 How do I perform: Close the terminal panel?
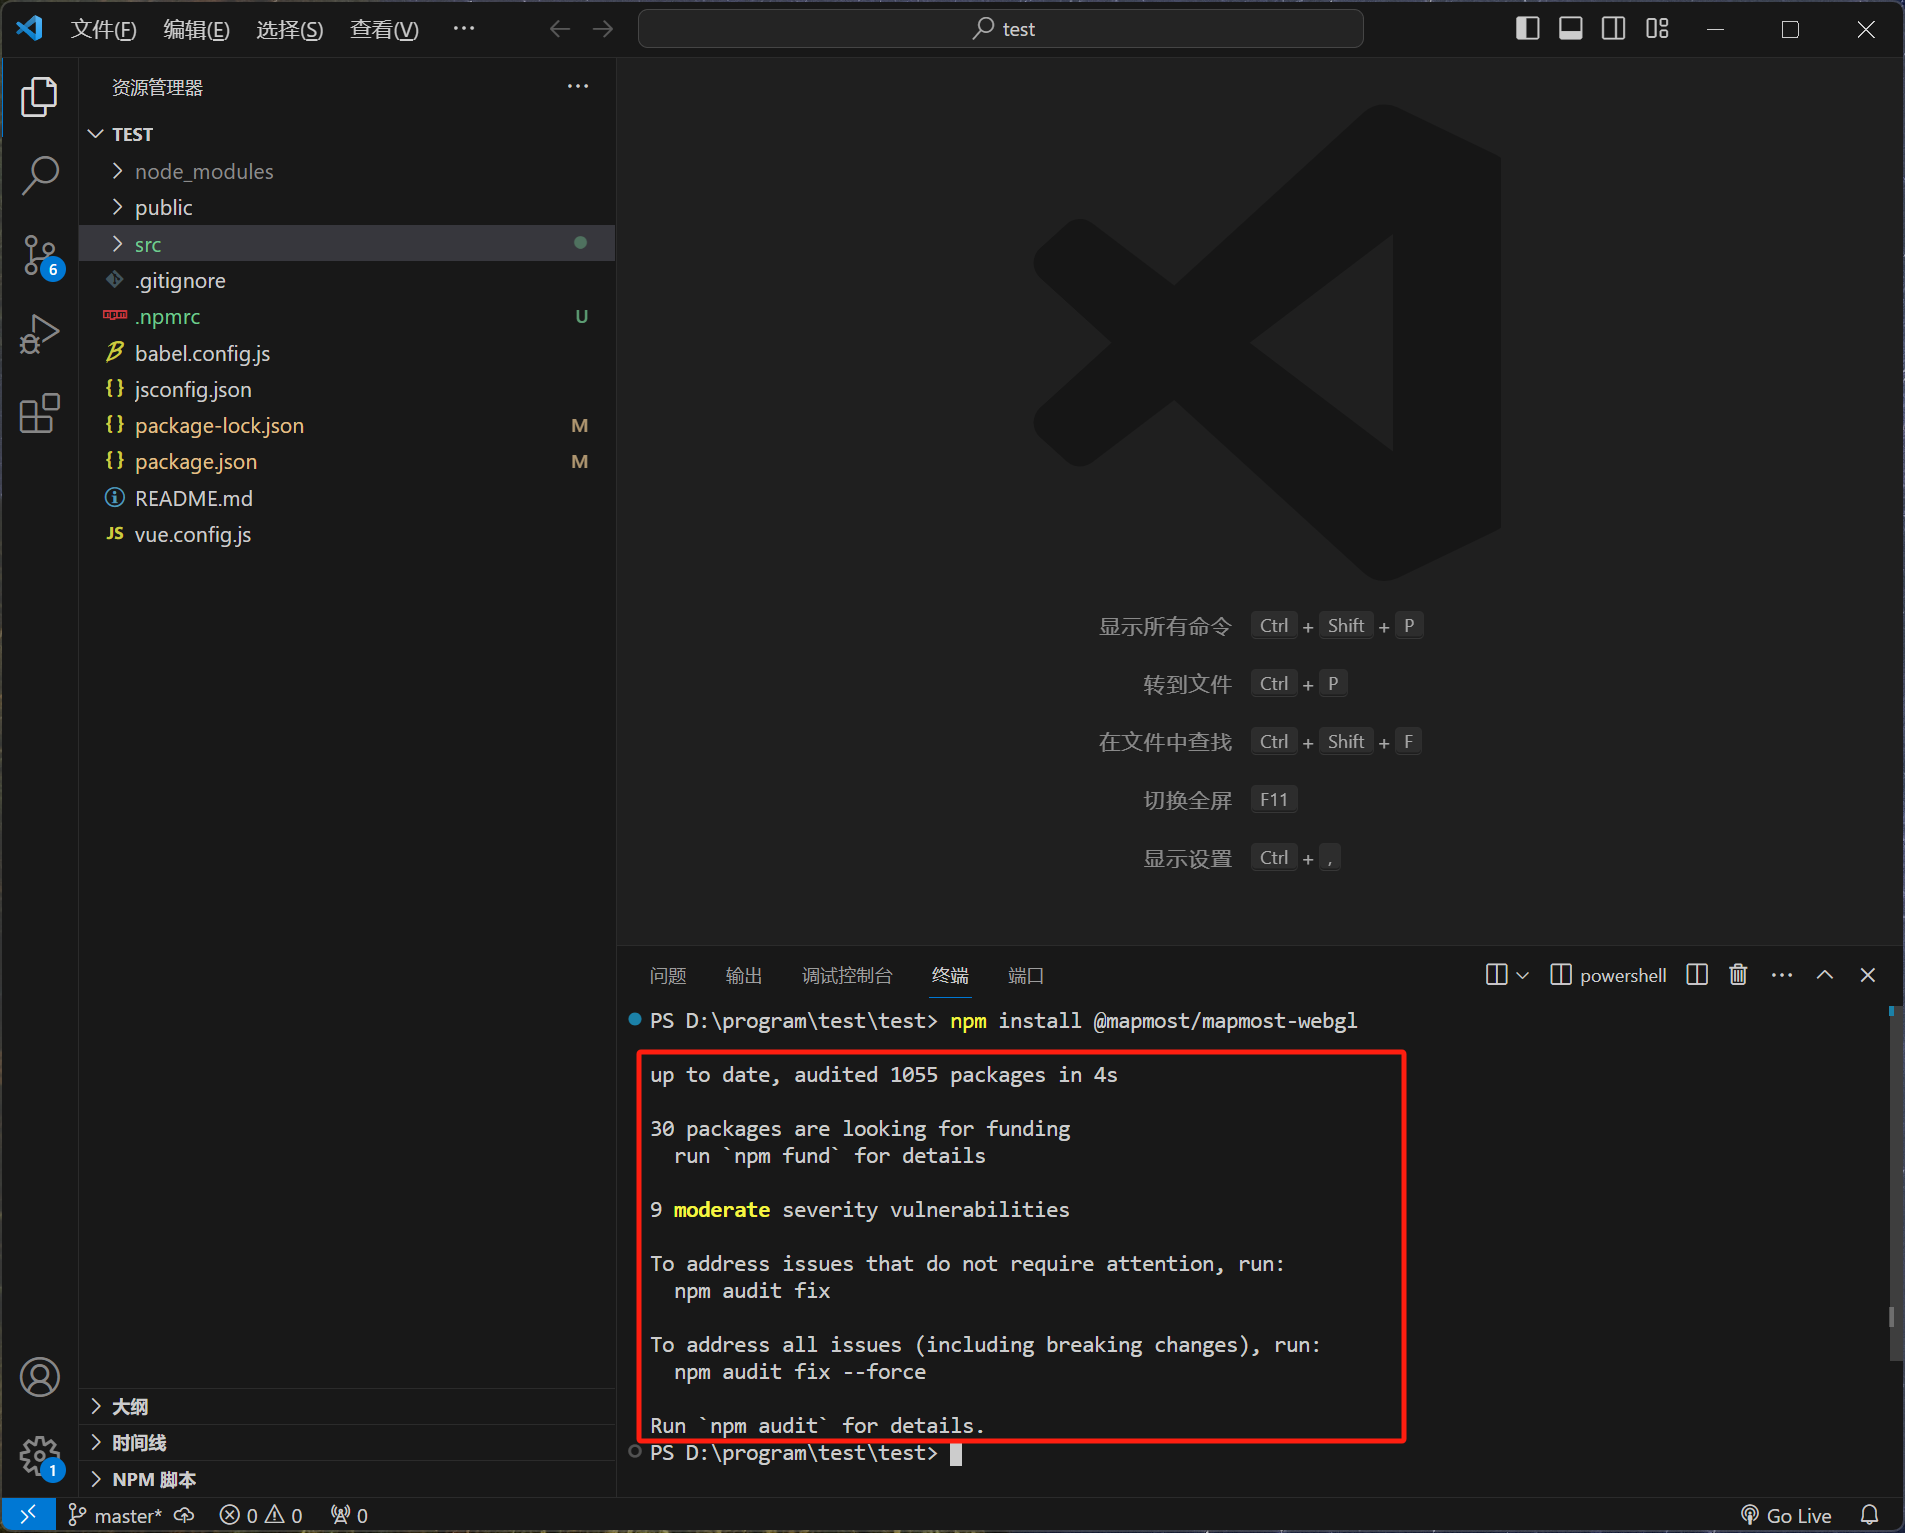click(1868, 975)
